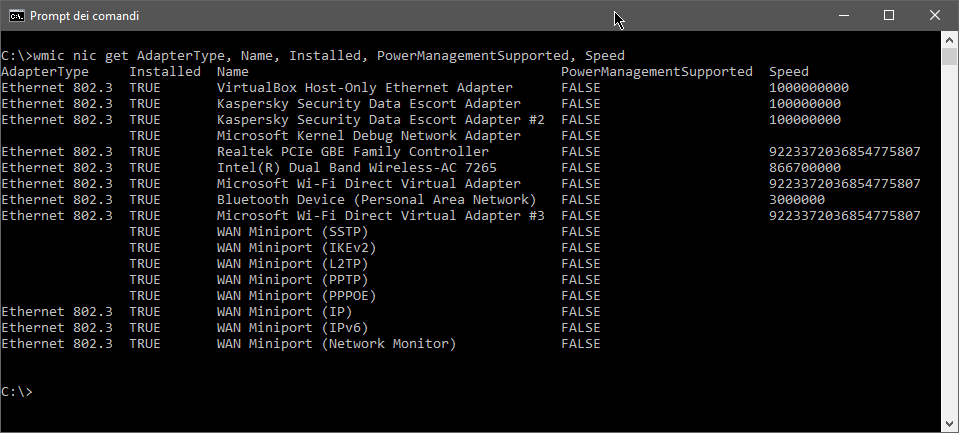Click the scrollbar up arrow
This screenshot has height=433, width=959.
click(x=949, y=40)
